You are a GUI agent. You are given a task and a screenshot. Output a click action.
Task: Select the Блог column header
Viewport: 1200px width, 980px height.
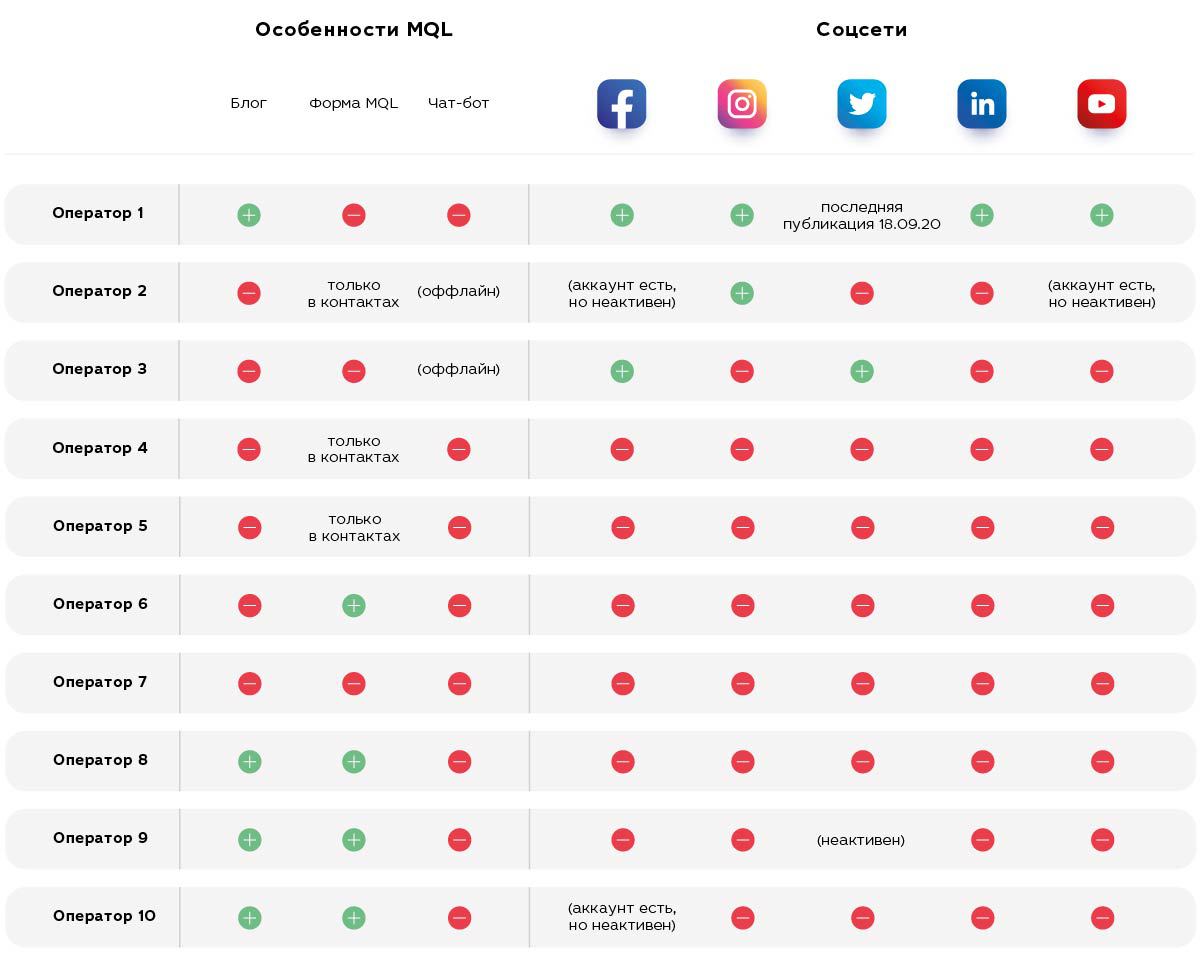tap(249, 103)
